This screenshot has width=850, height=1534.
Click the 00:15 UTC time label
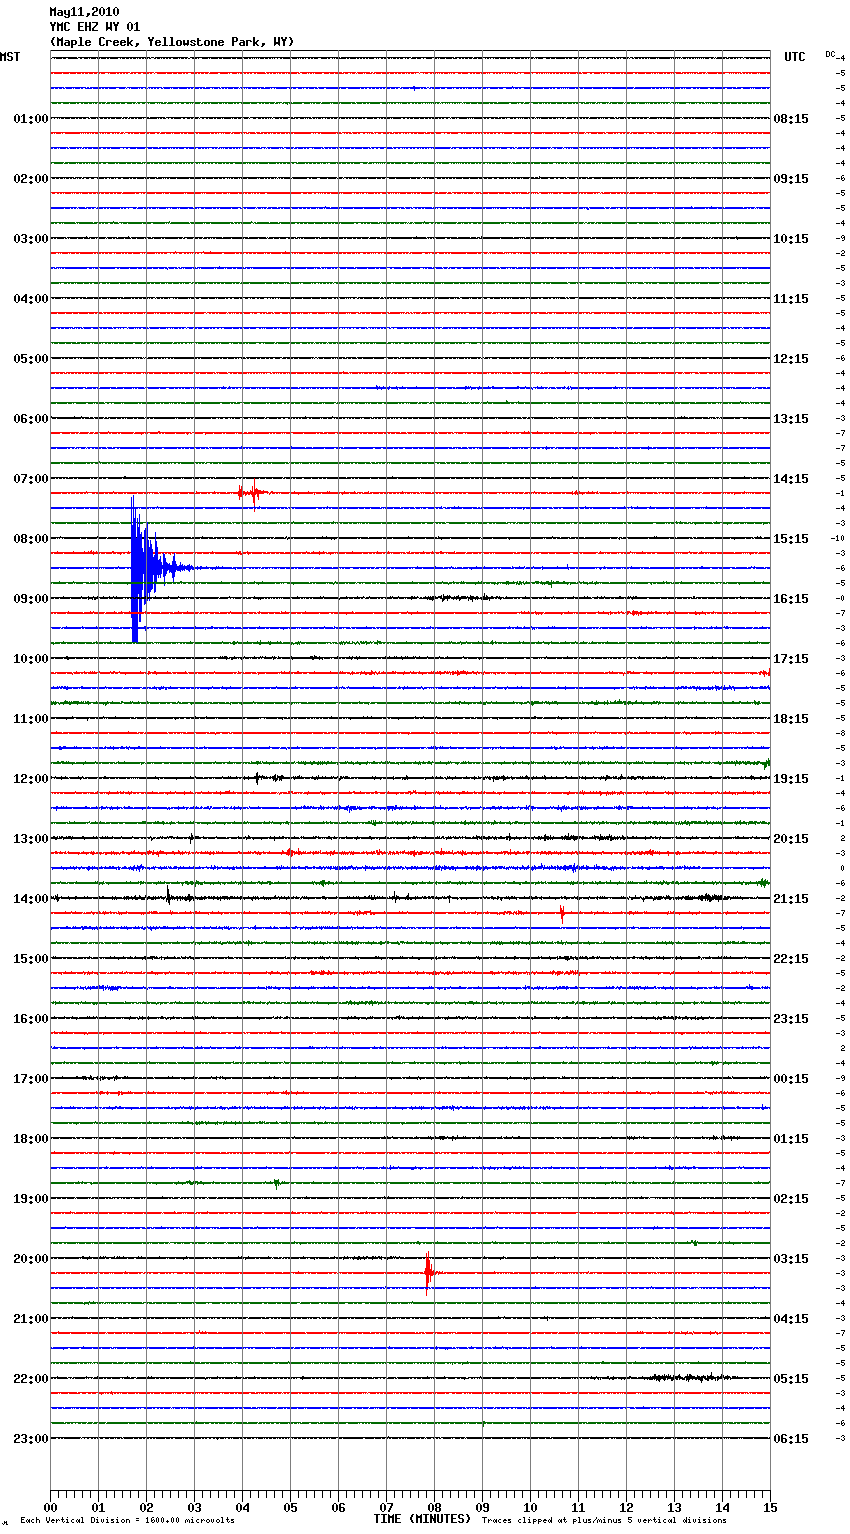(x=791, y=1079)
